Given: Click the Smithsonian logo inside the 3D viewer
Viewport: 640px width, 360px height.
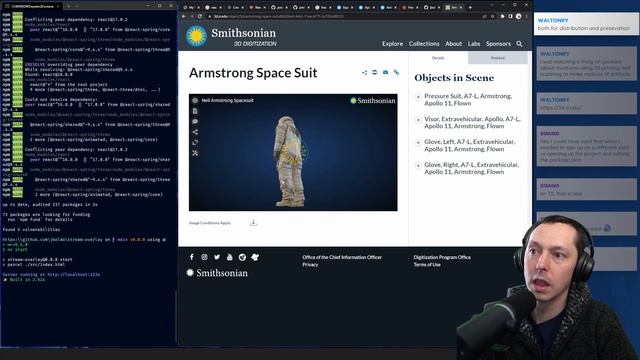Looking at the screenshot, I should click(373, 100).
